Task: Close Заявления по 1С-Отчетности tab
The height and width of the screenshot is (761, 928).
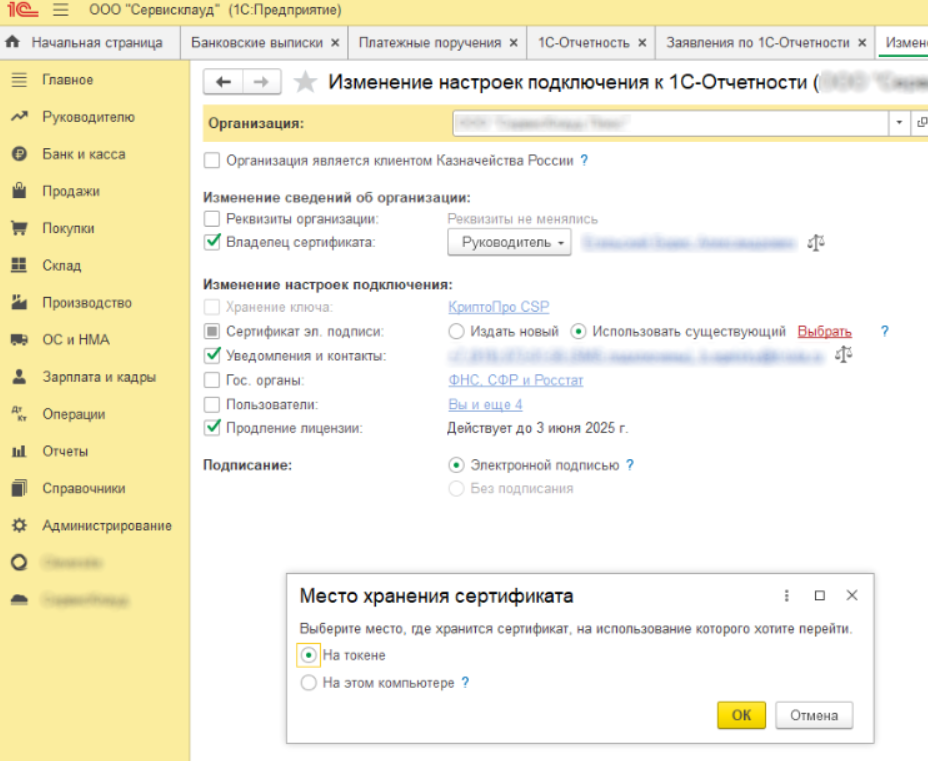Action: (x=862, y=43)
